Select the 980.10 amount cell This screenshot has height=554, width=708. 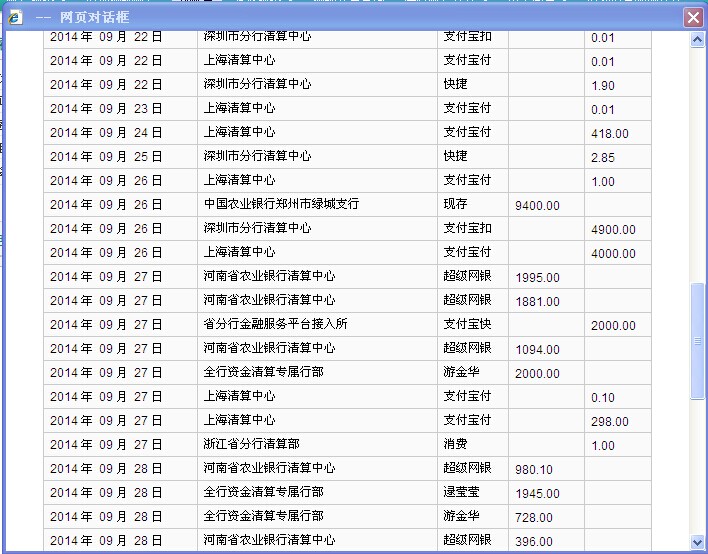(x=534, y=470)
